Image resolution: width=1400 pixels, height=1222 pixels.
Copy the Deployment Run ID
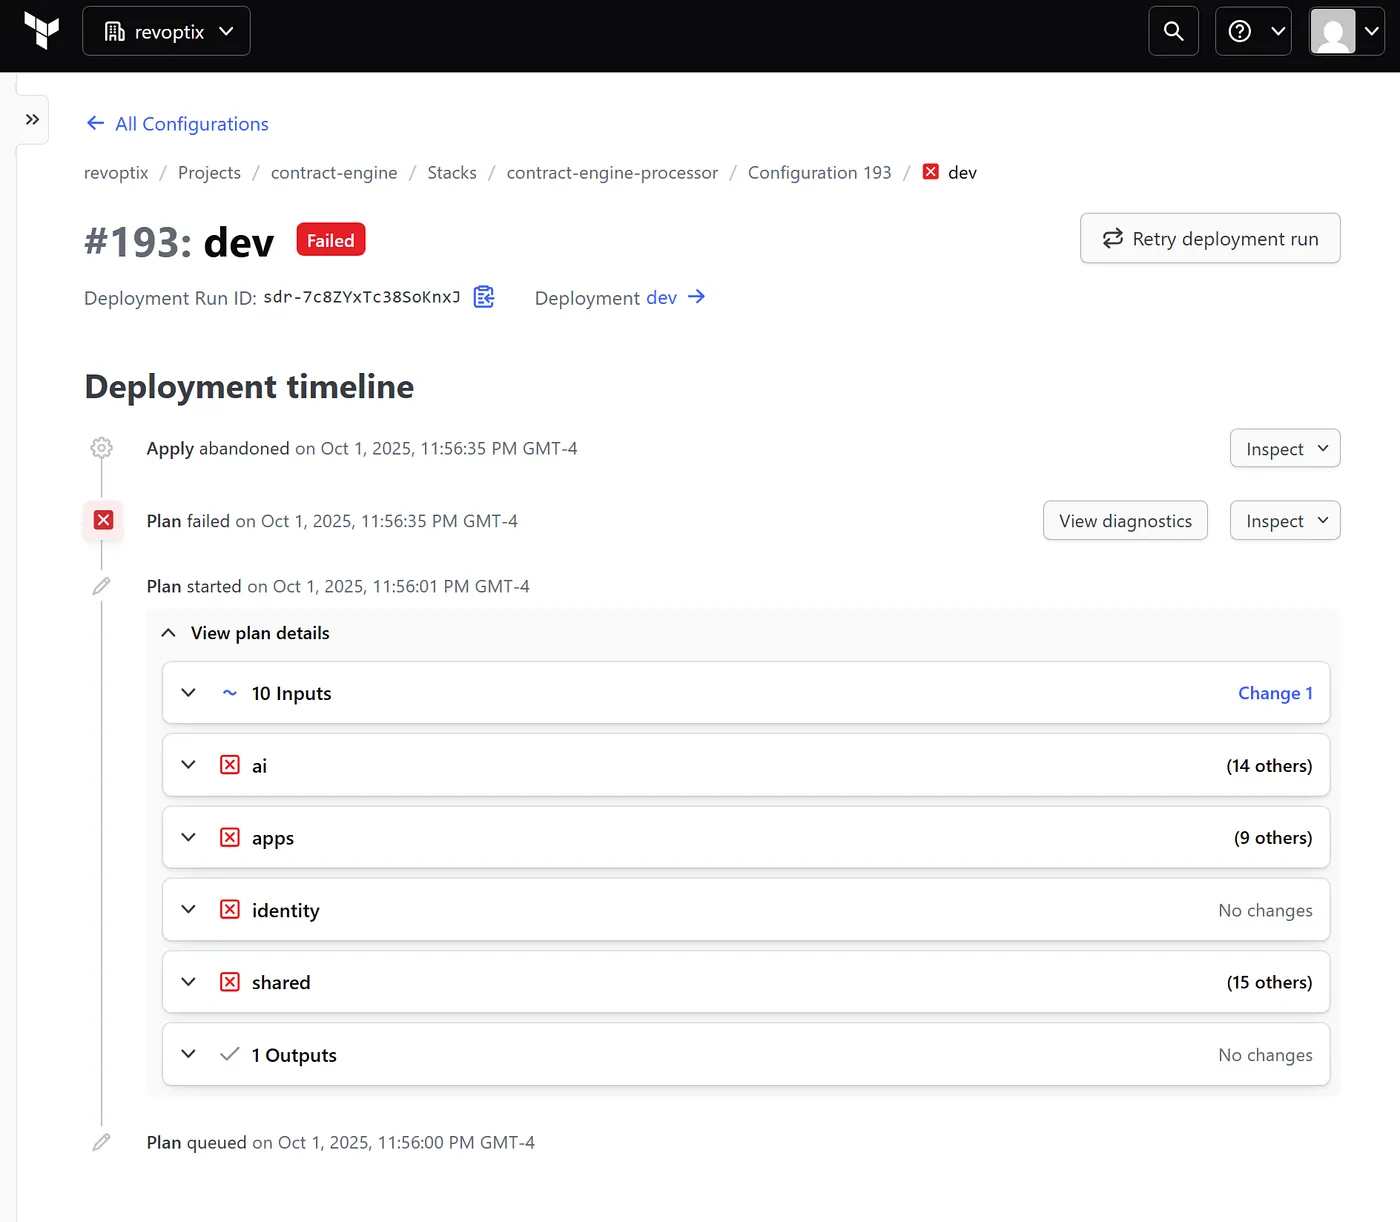(x=484, y=297)
